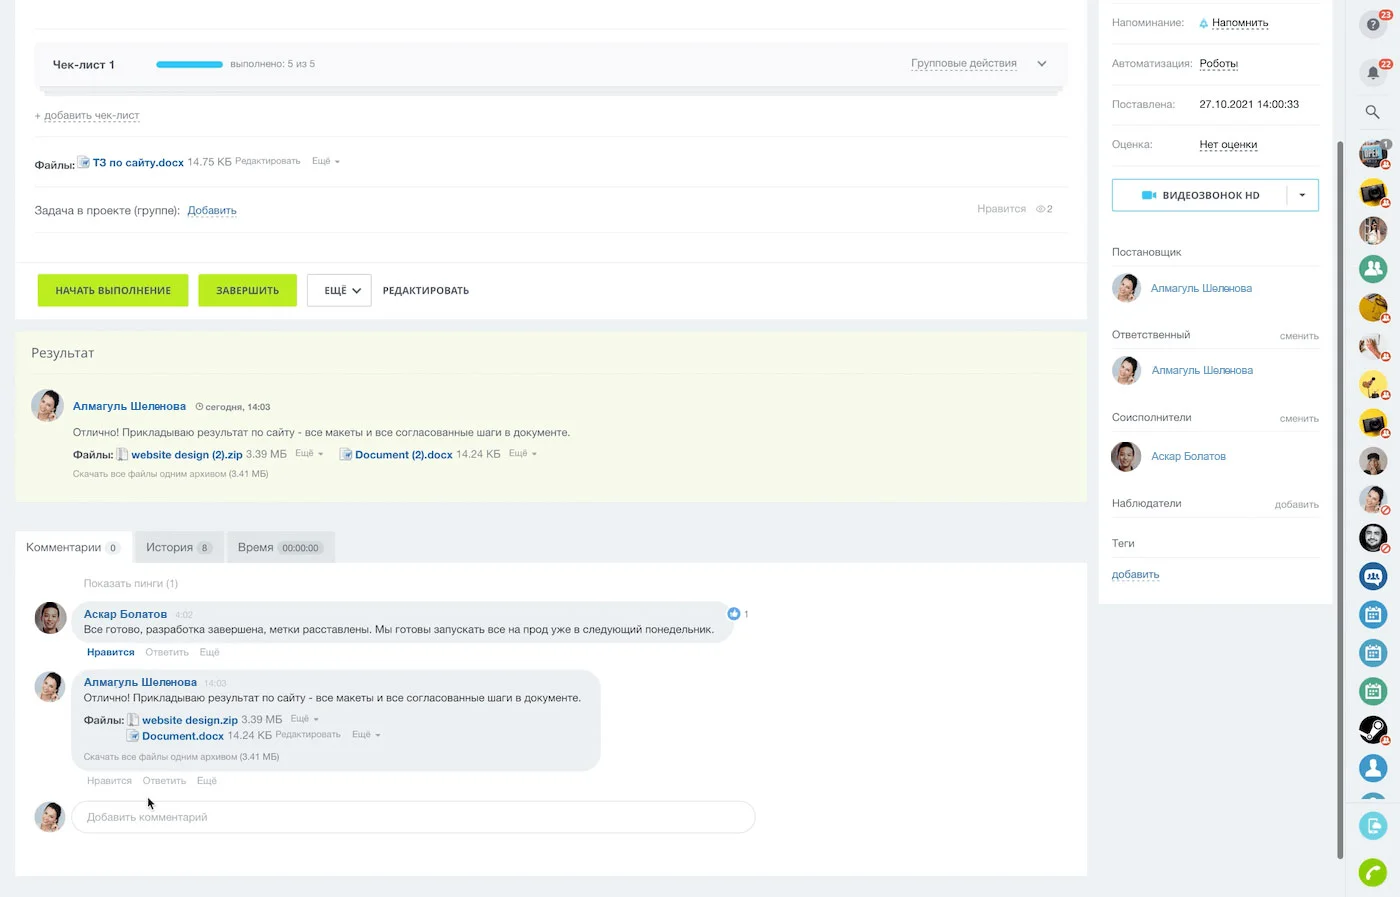The height and width of the screenshot is (897, 1400).
Task: Open the green calendar chat icon
Action: [1373, 691]
